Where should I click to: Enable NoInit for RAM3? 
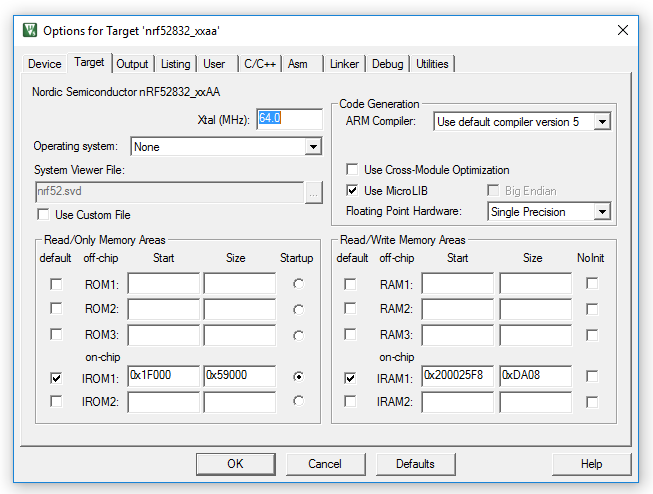(592, 335)
